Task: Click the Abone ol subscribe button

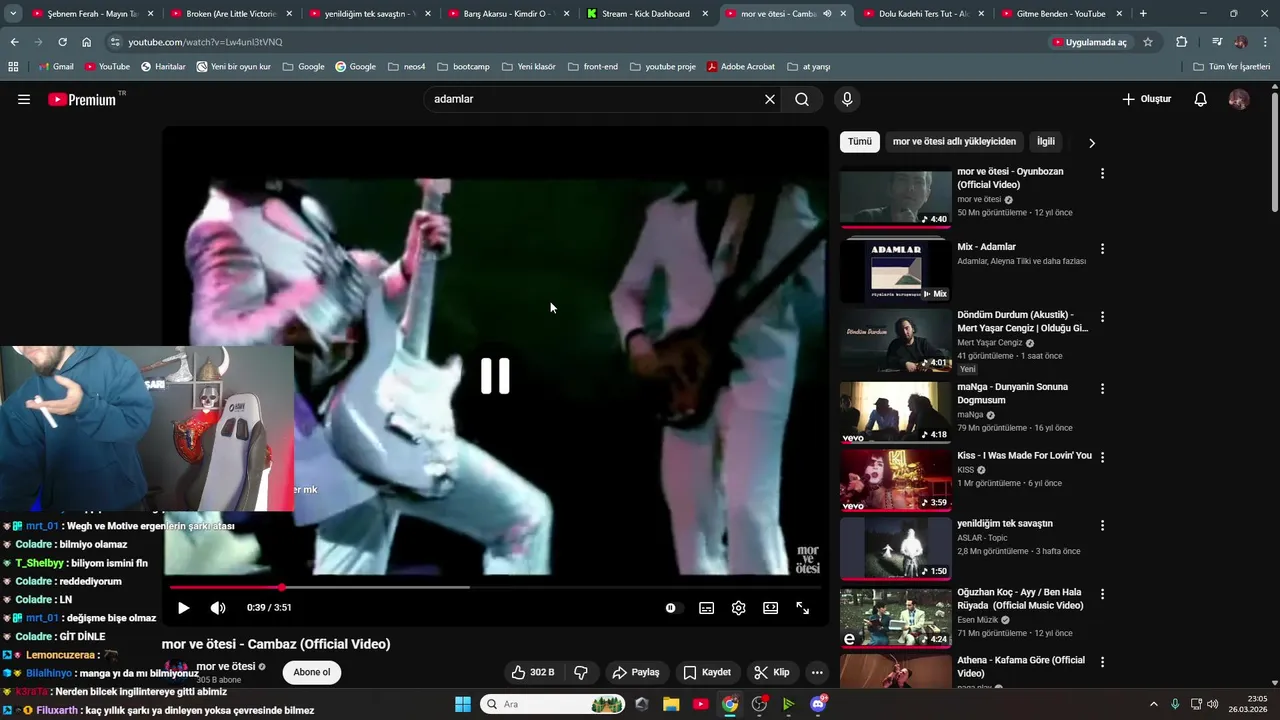Action: click(311, 672)
